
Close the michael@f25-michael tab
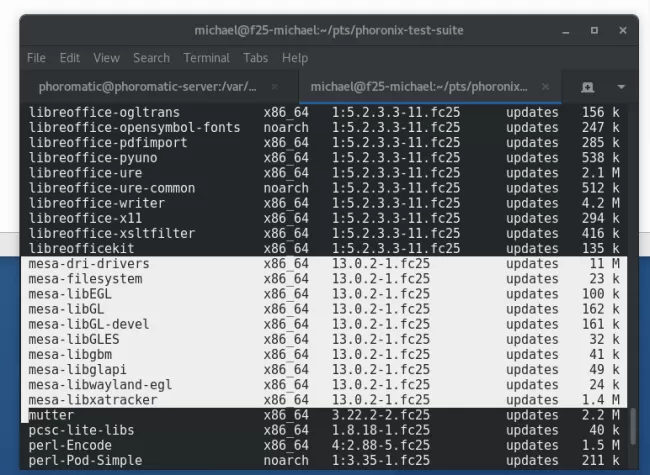click(x=546, y=87)
